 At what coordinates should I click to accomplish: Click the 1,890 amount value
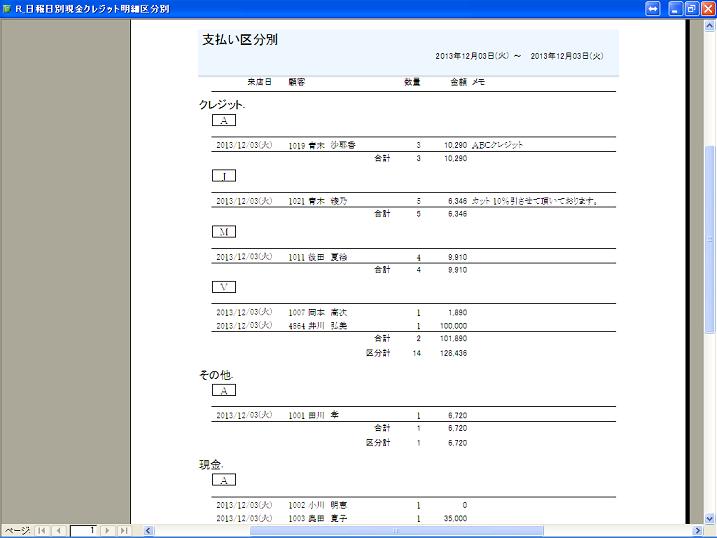tap(457, 313)
